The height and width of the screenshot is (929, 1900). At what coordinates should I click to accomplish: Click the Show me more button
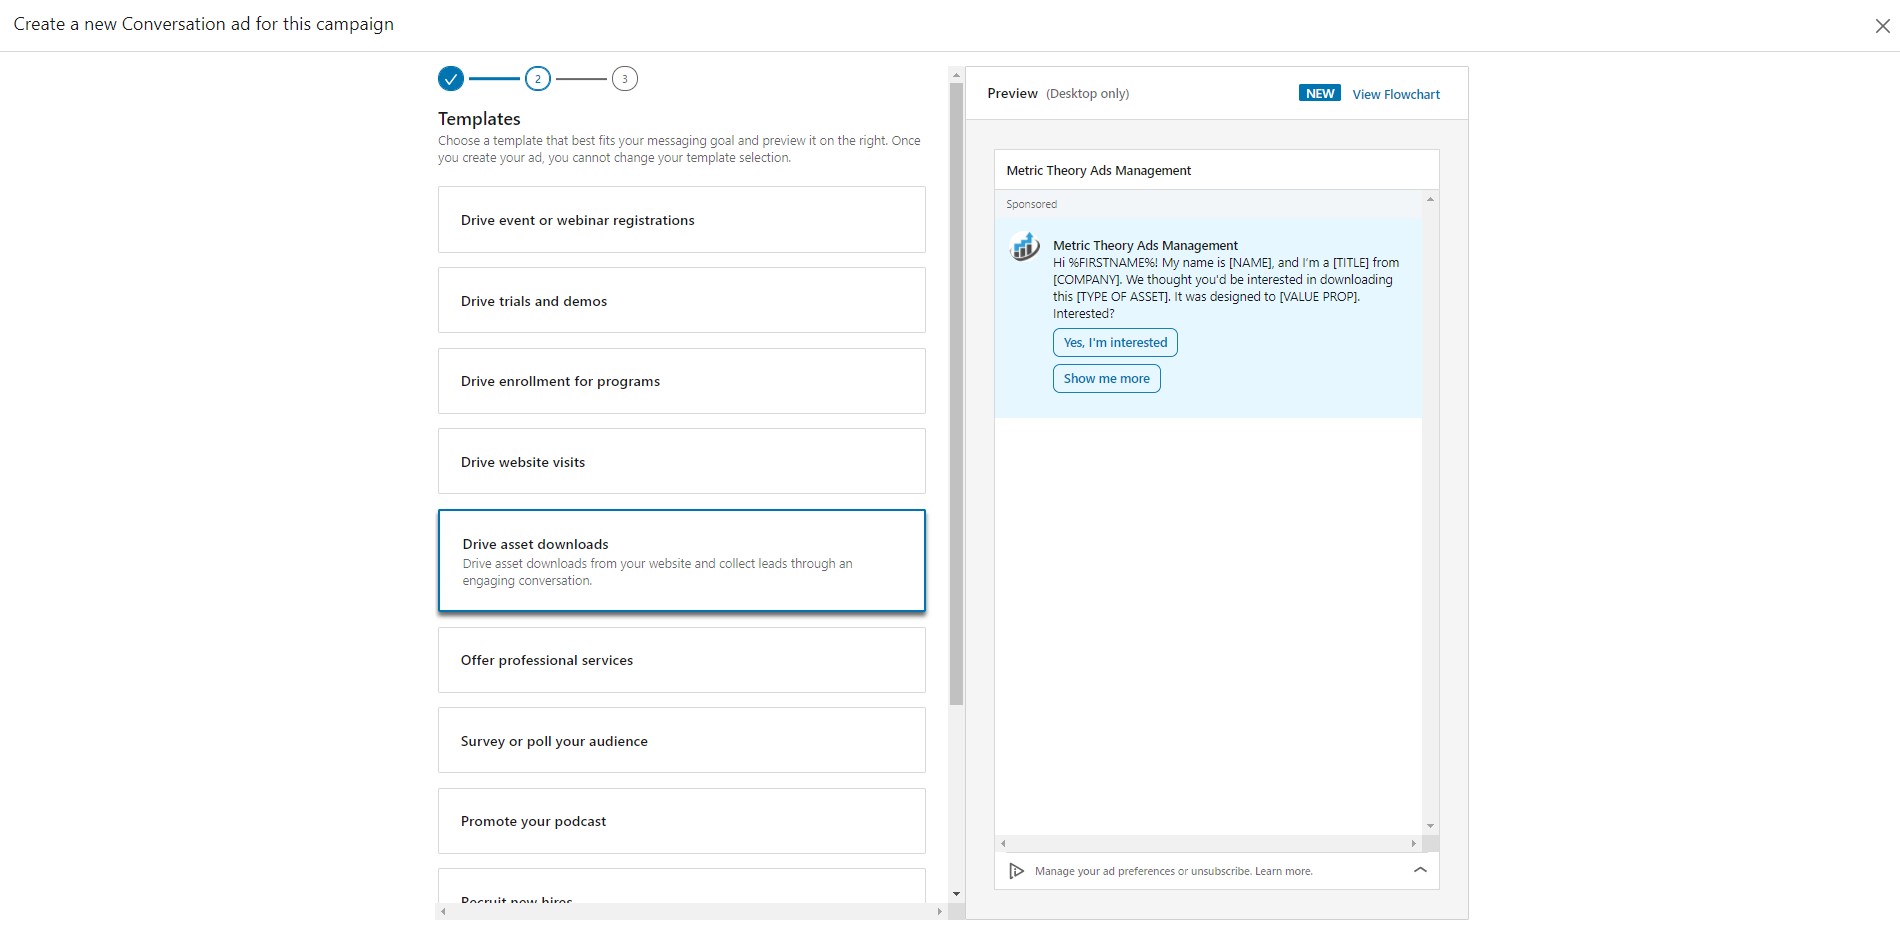(x=1106, y=378)
